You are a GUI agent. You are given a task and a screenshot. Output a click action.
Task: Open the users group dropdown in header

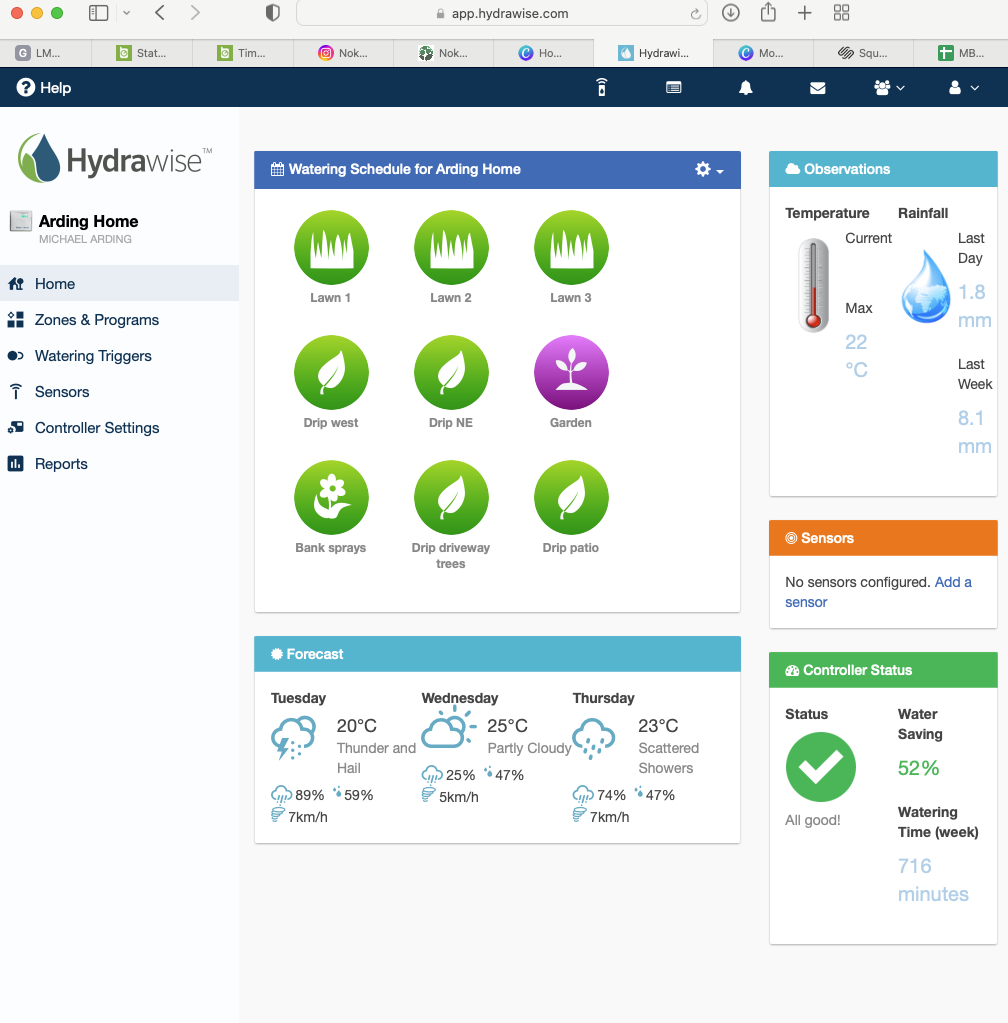point(888,88)
